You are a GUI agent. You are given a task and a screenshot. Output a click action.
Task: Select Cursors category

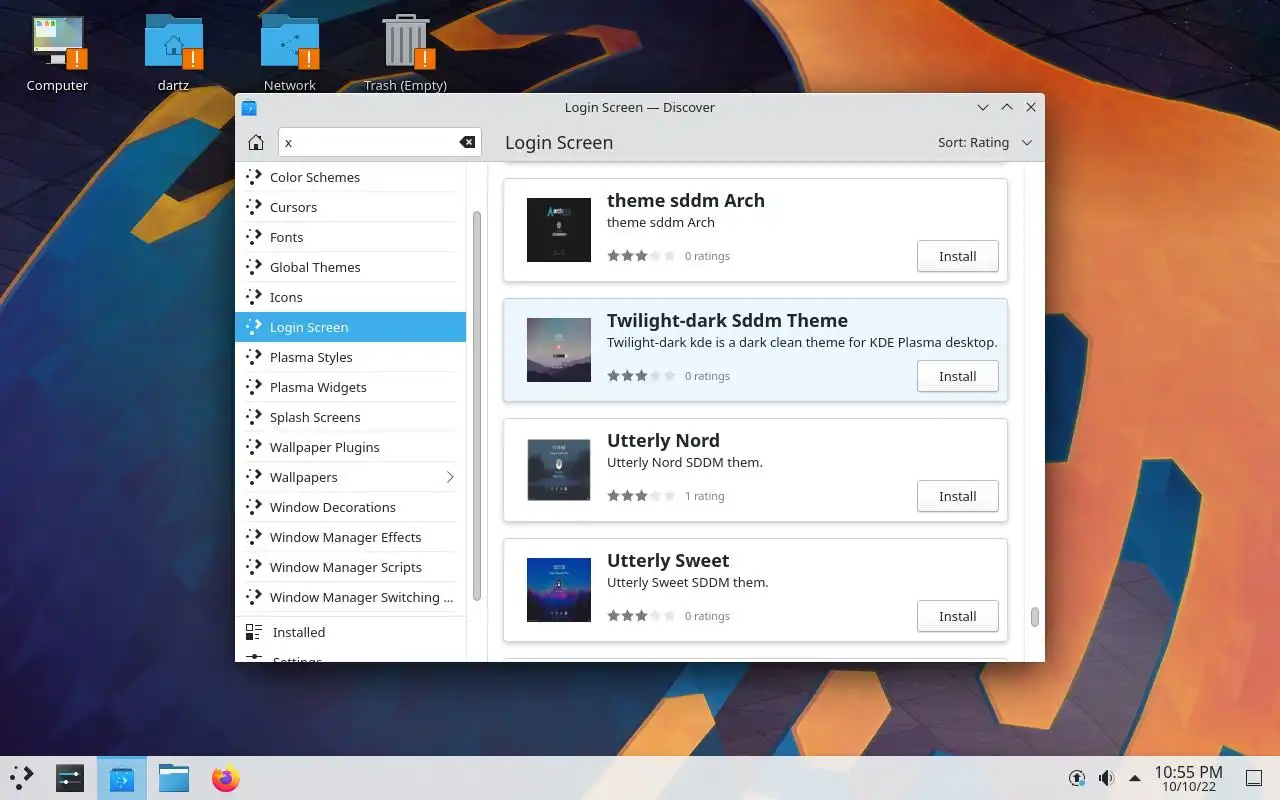[x=350, y=207]
